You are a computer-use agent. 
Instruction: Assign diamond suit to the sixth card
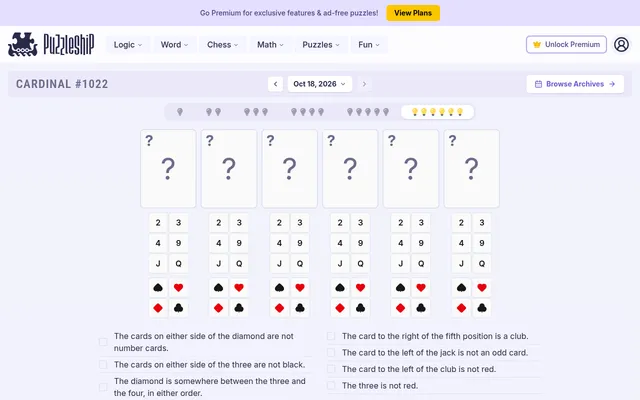[461, 308]
